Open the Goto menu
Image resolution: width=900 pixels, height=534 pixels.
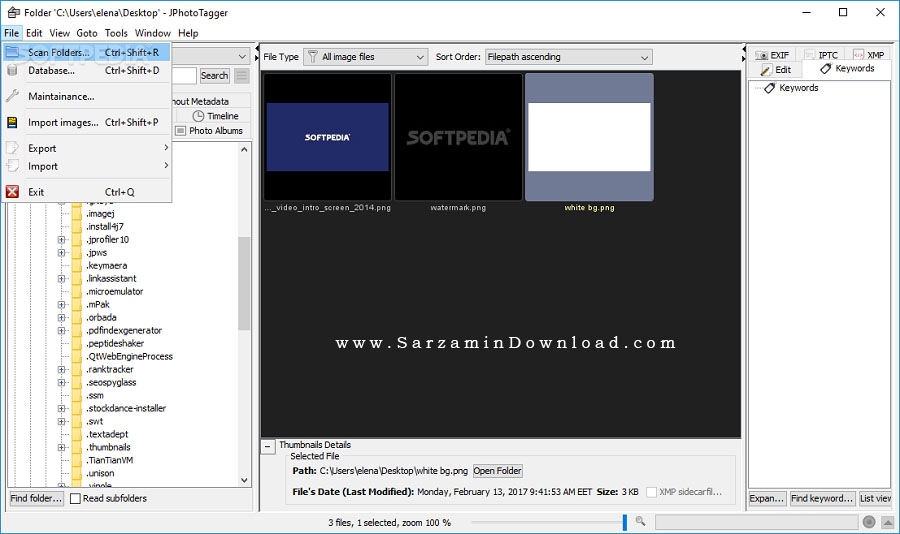[87, 33]
